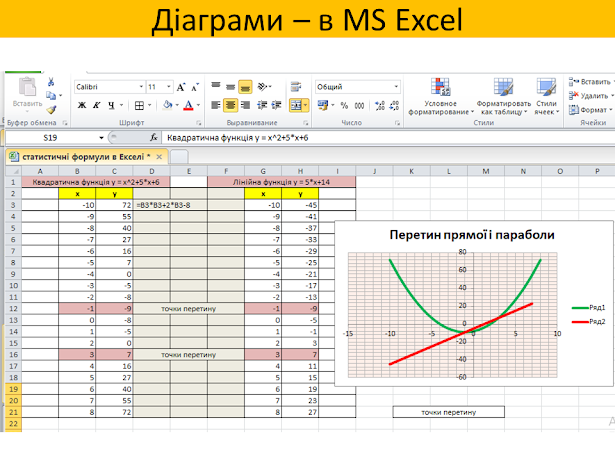Image resolution: width=615 pixels, height=461 pixels.
Task: Close the статистичні формули в Екселі tab
Action: click(x=159, y=157)
